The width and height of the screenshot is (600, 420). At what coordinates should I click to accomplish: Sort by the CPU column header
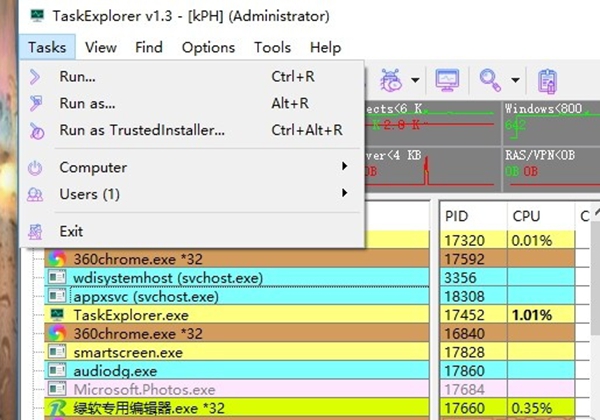pyautogui.click(x=541, y=216)
